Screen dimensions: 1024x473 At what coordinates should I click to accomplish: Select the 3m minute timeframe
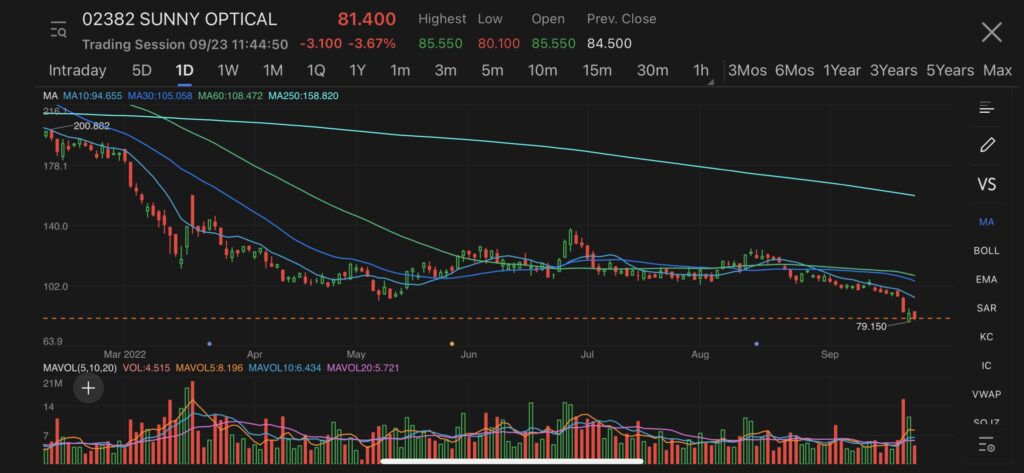[445, 70]
